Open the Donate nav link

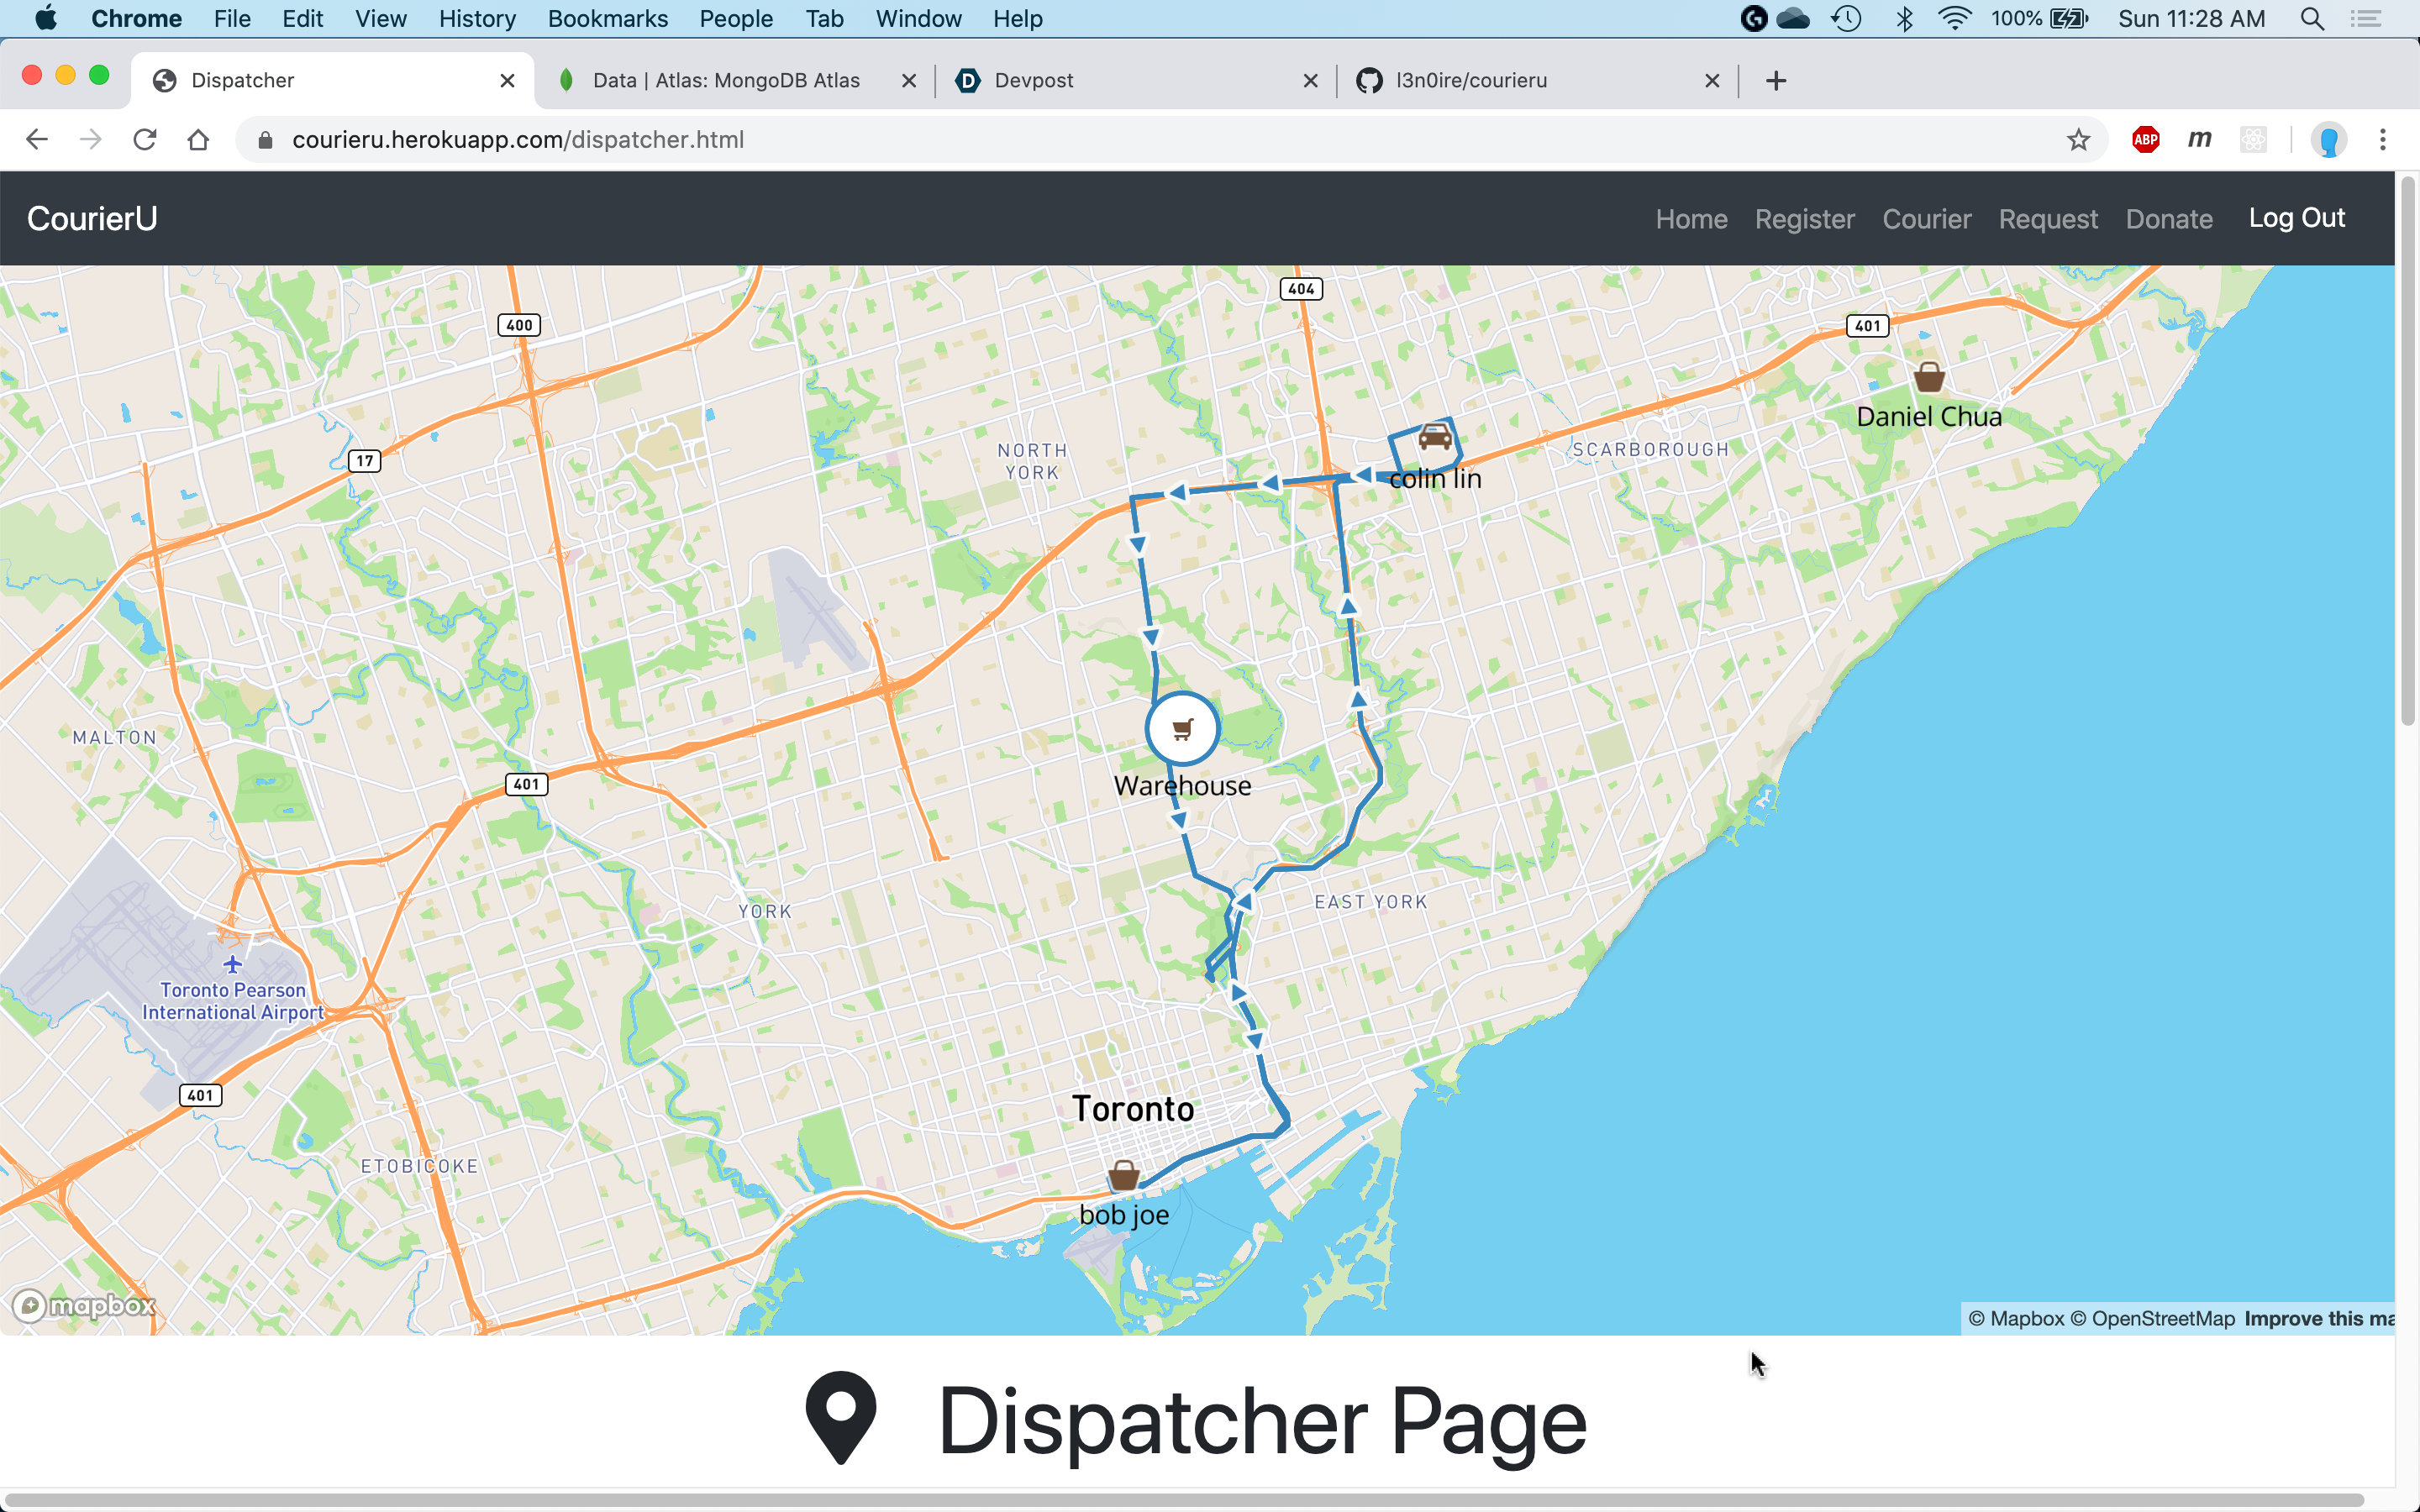coord(2168,219)
